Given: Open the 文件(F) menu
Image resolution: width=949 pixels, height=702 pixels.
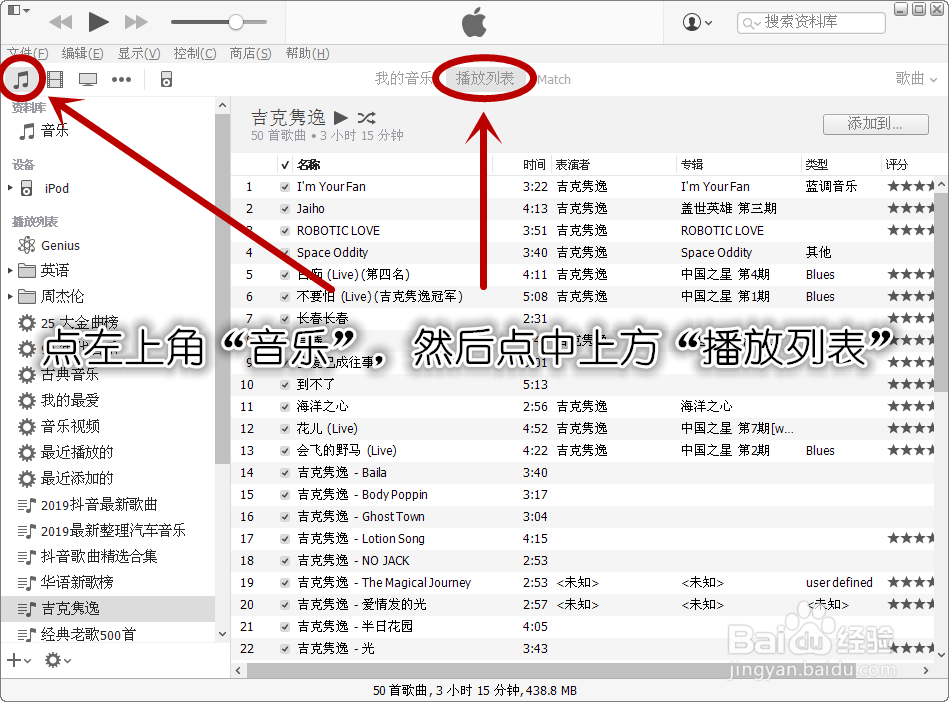Looking at the screenshot, I should point(28,54).
